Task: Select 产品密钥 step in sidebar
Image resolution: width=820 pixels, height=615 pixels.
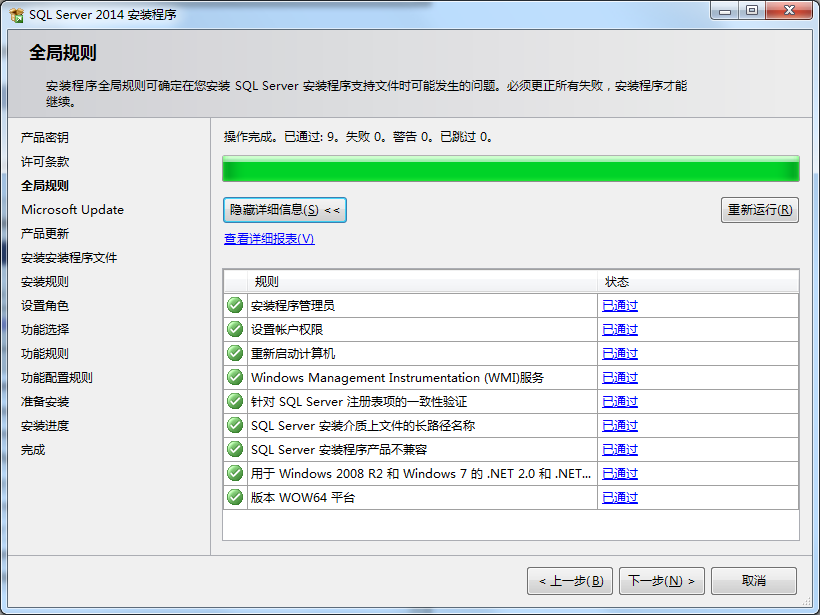Action: coord(45,138)
